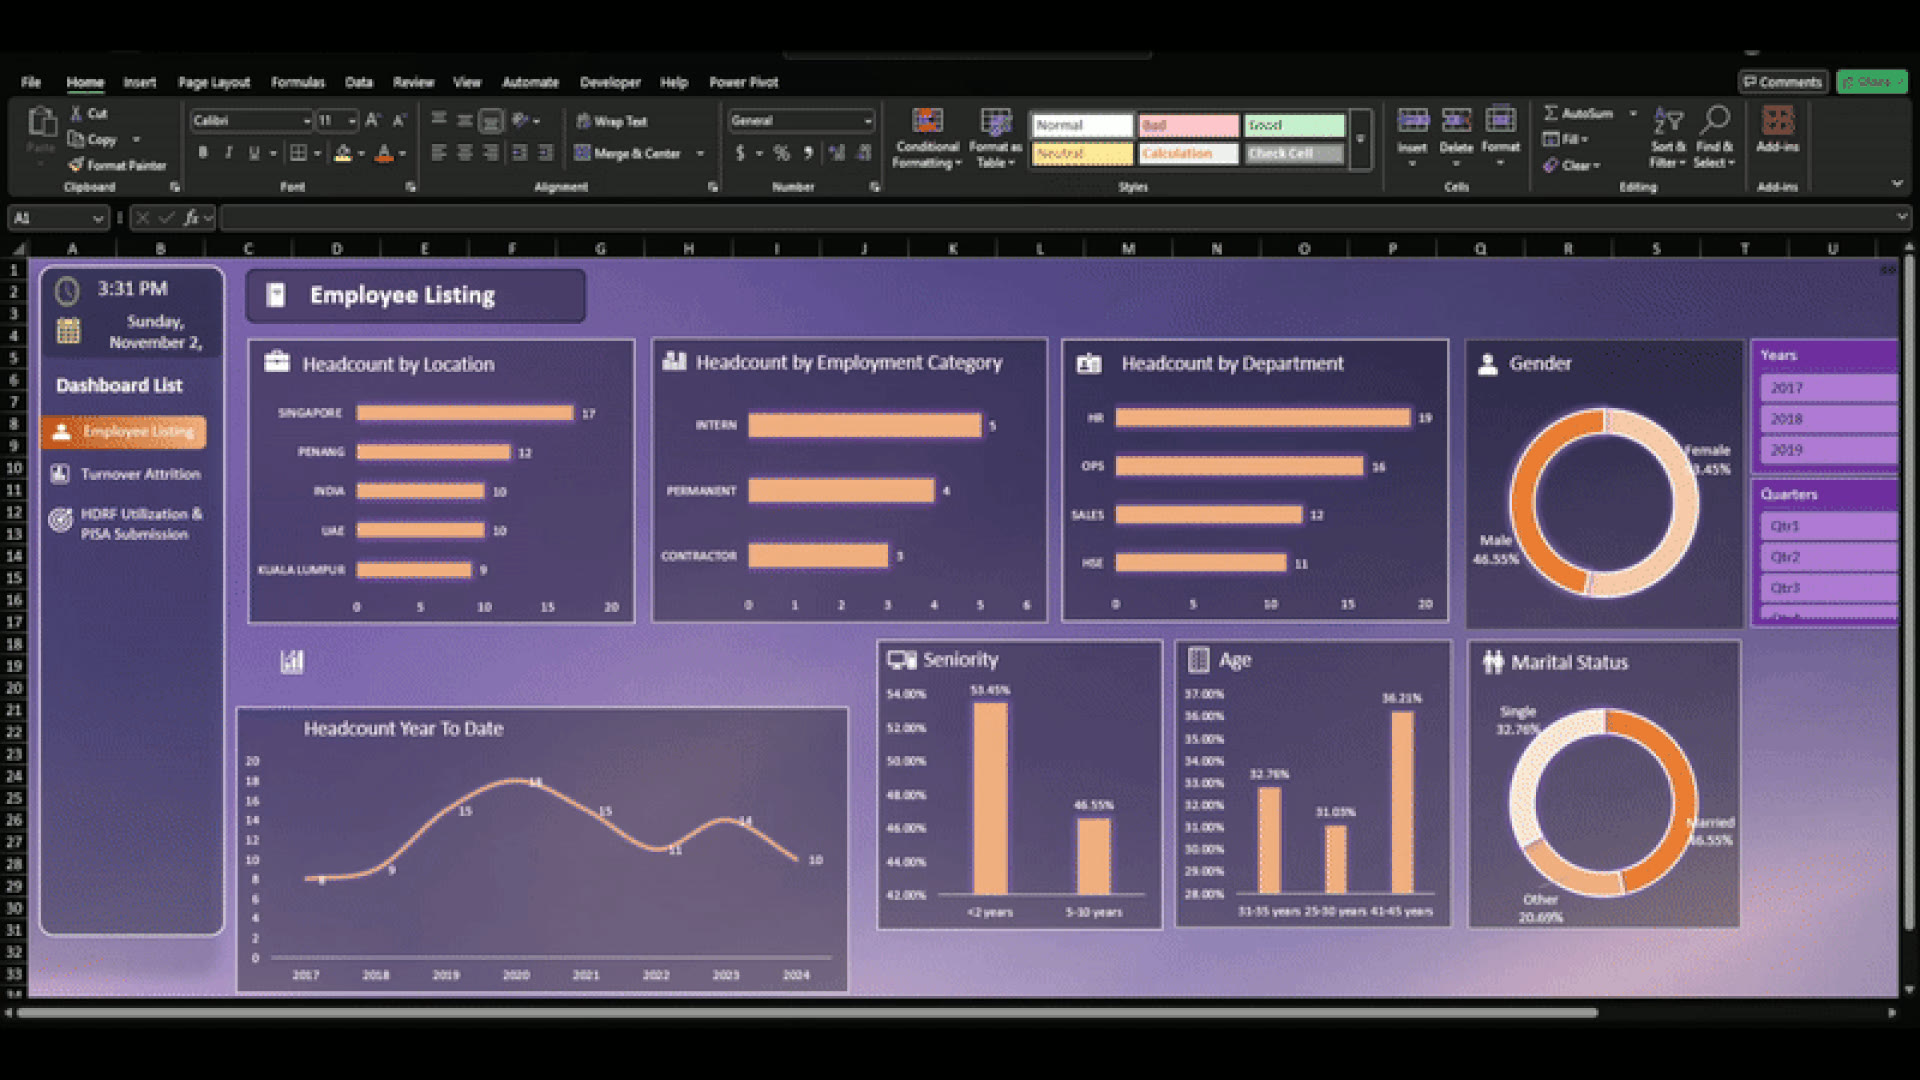Decrease font size with the smaller A icon

point(399,121)
